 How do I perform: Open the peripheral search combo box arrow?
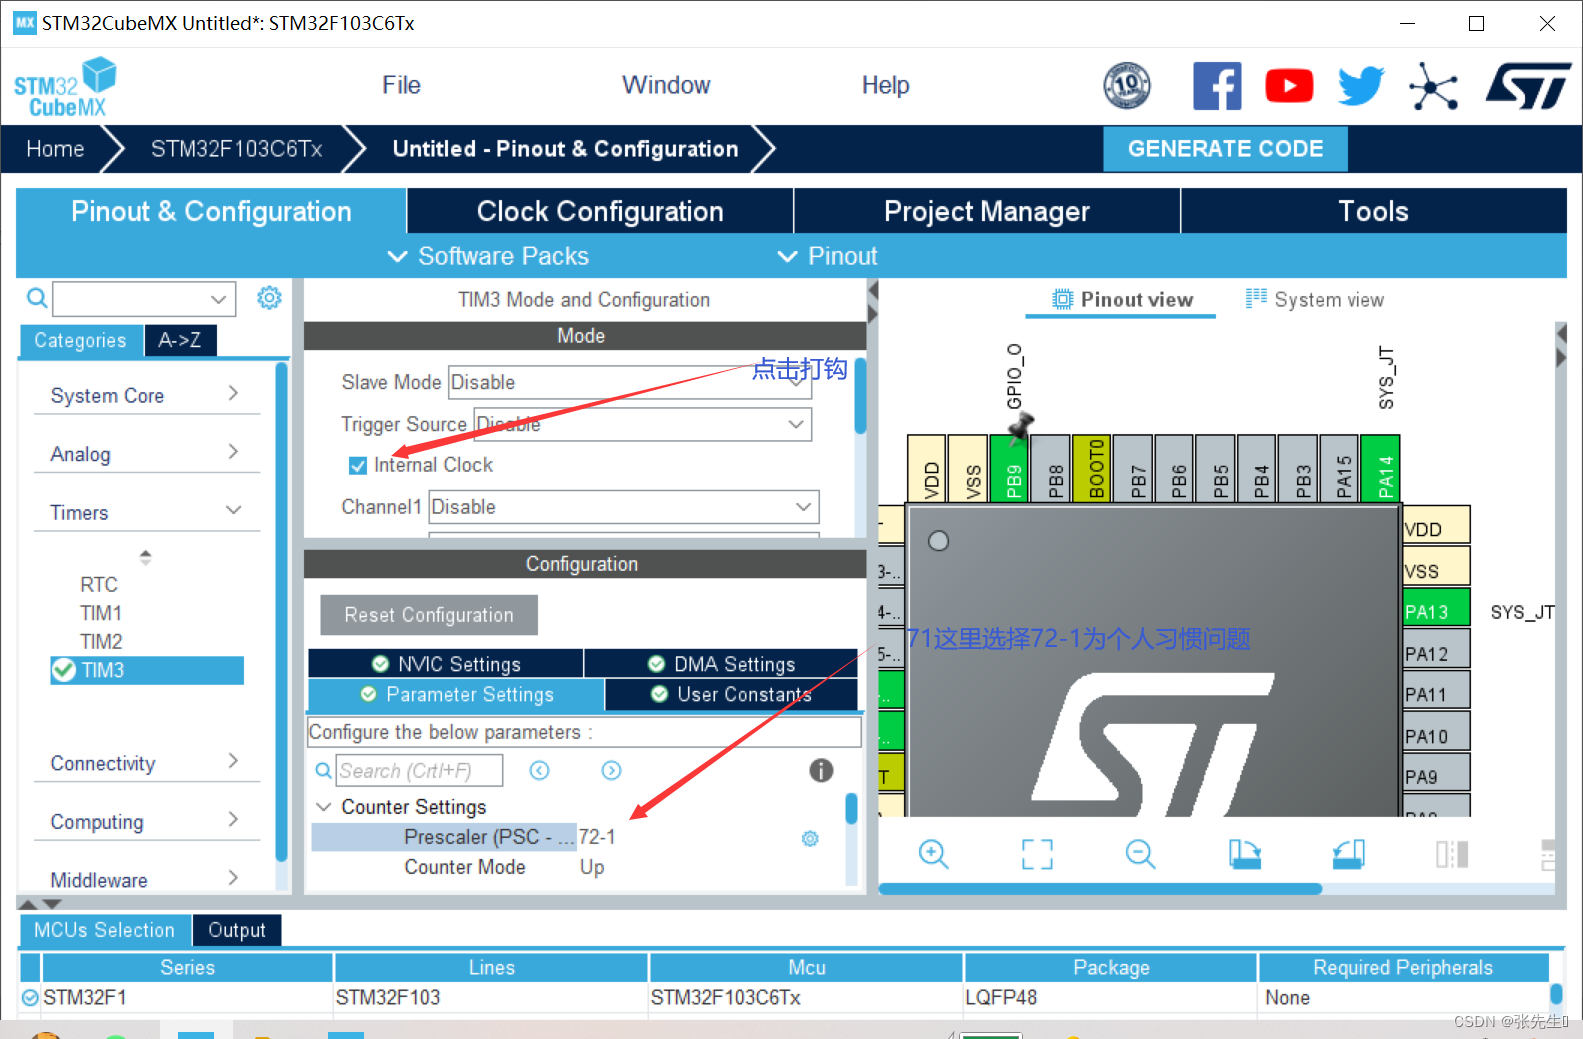[x=219, y=299]
